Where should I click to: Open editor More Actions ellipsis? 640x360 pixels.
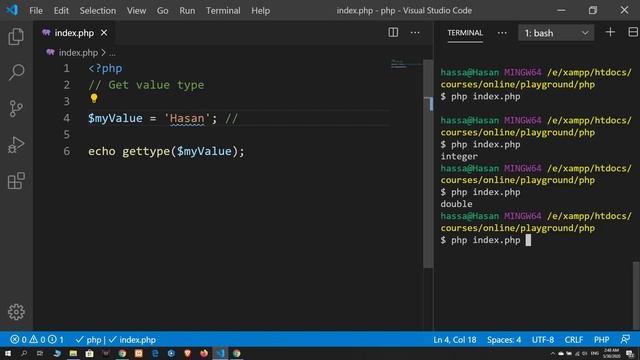[x=415, y=33]
